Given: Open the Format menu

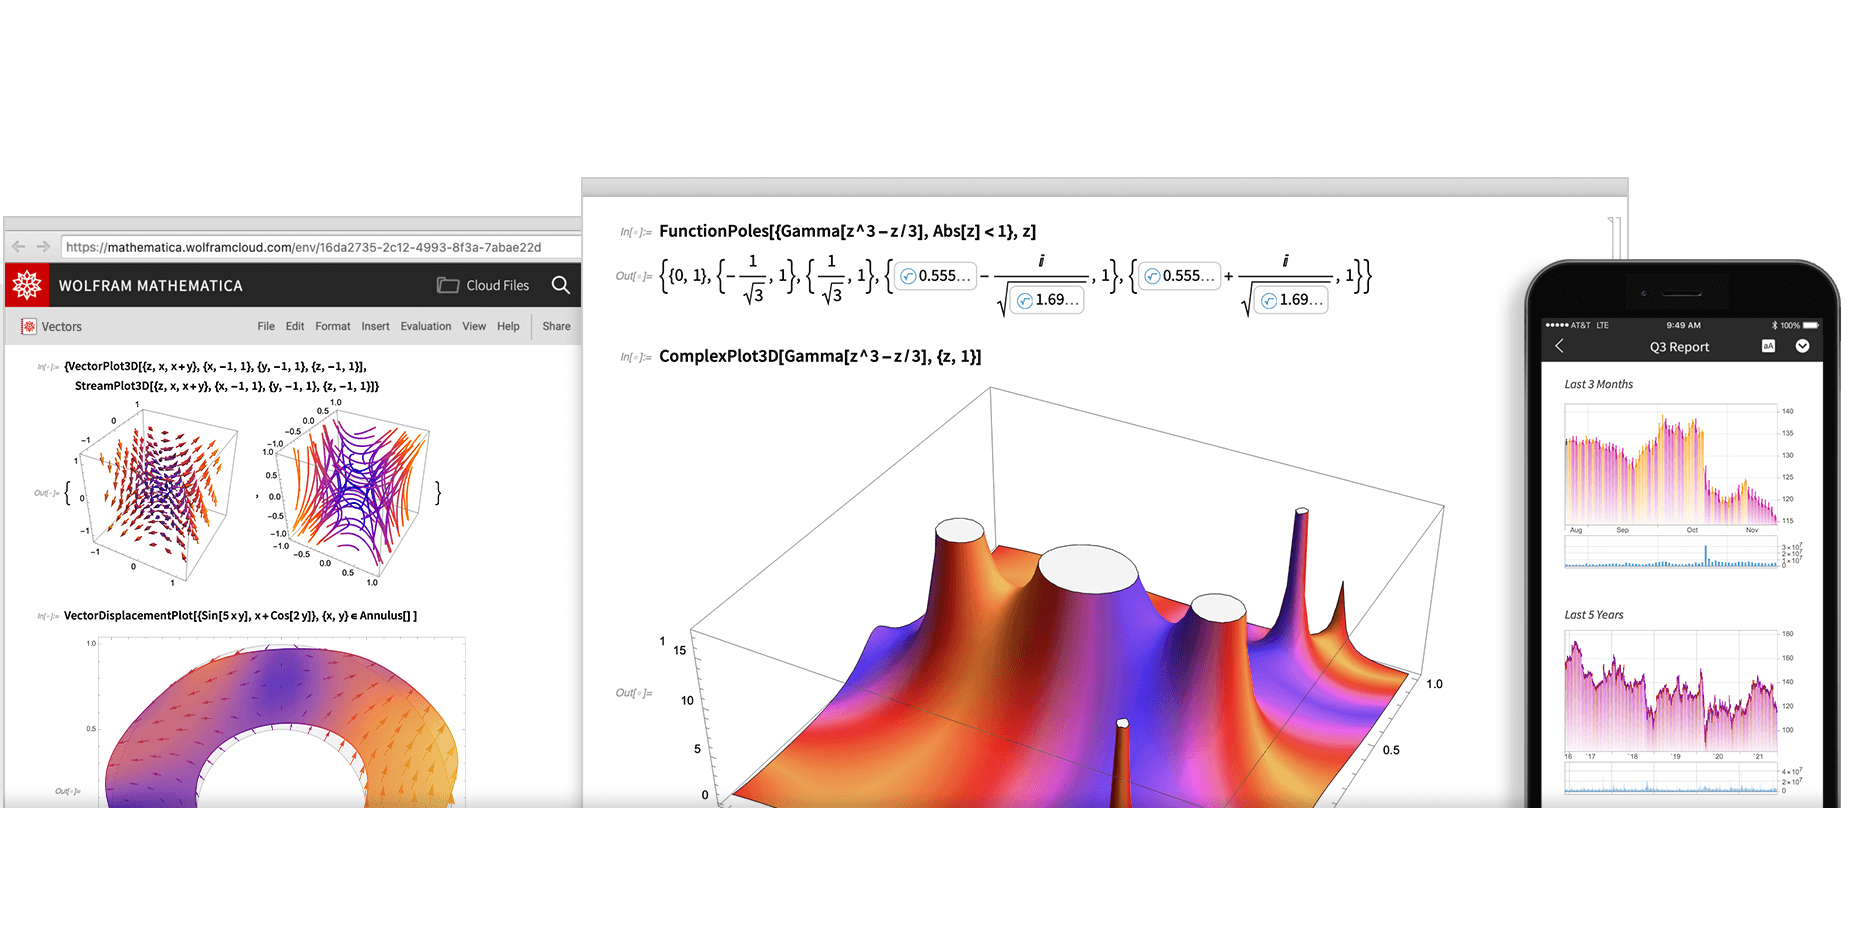Looking at the screenshot, I should click(333, 326).
